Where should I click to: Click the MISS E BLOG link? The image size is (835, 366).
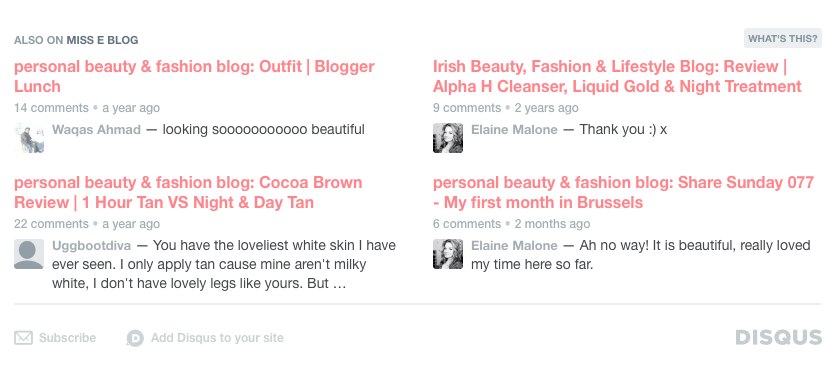[102, 40]
